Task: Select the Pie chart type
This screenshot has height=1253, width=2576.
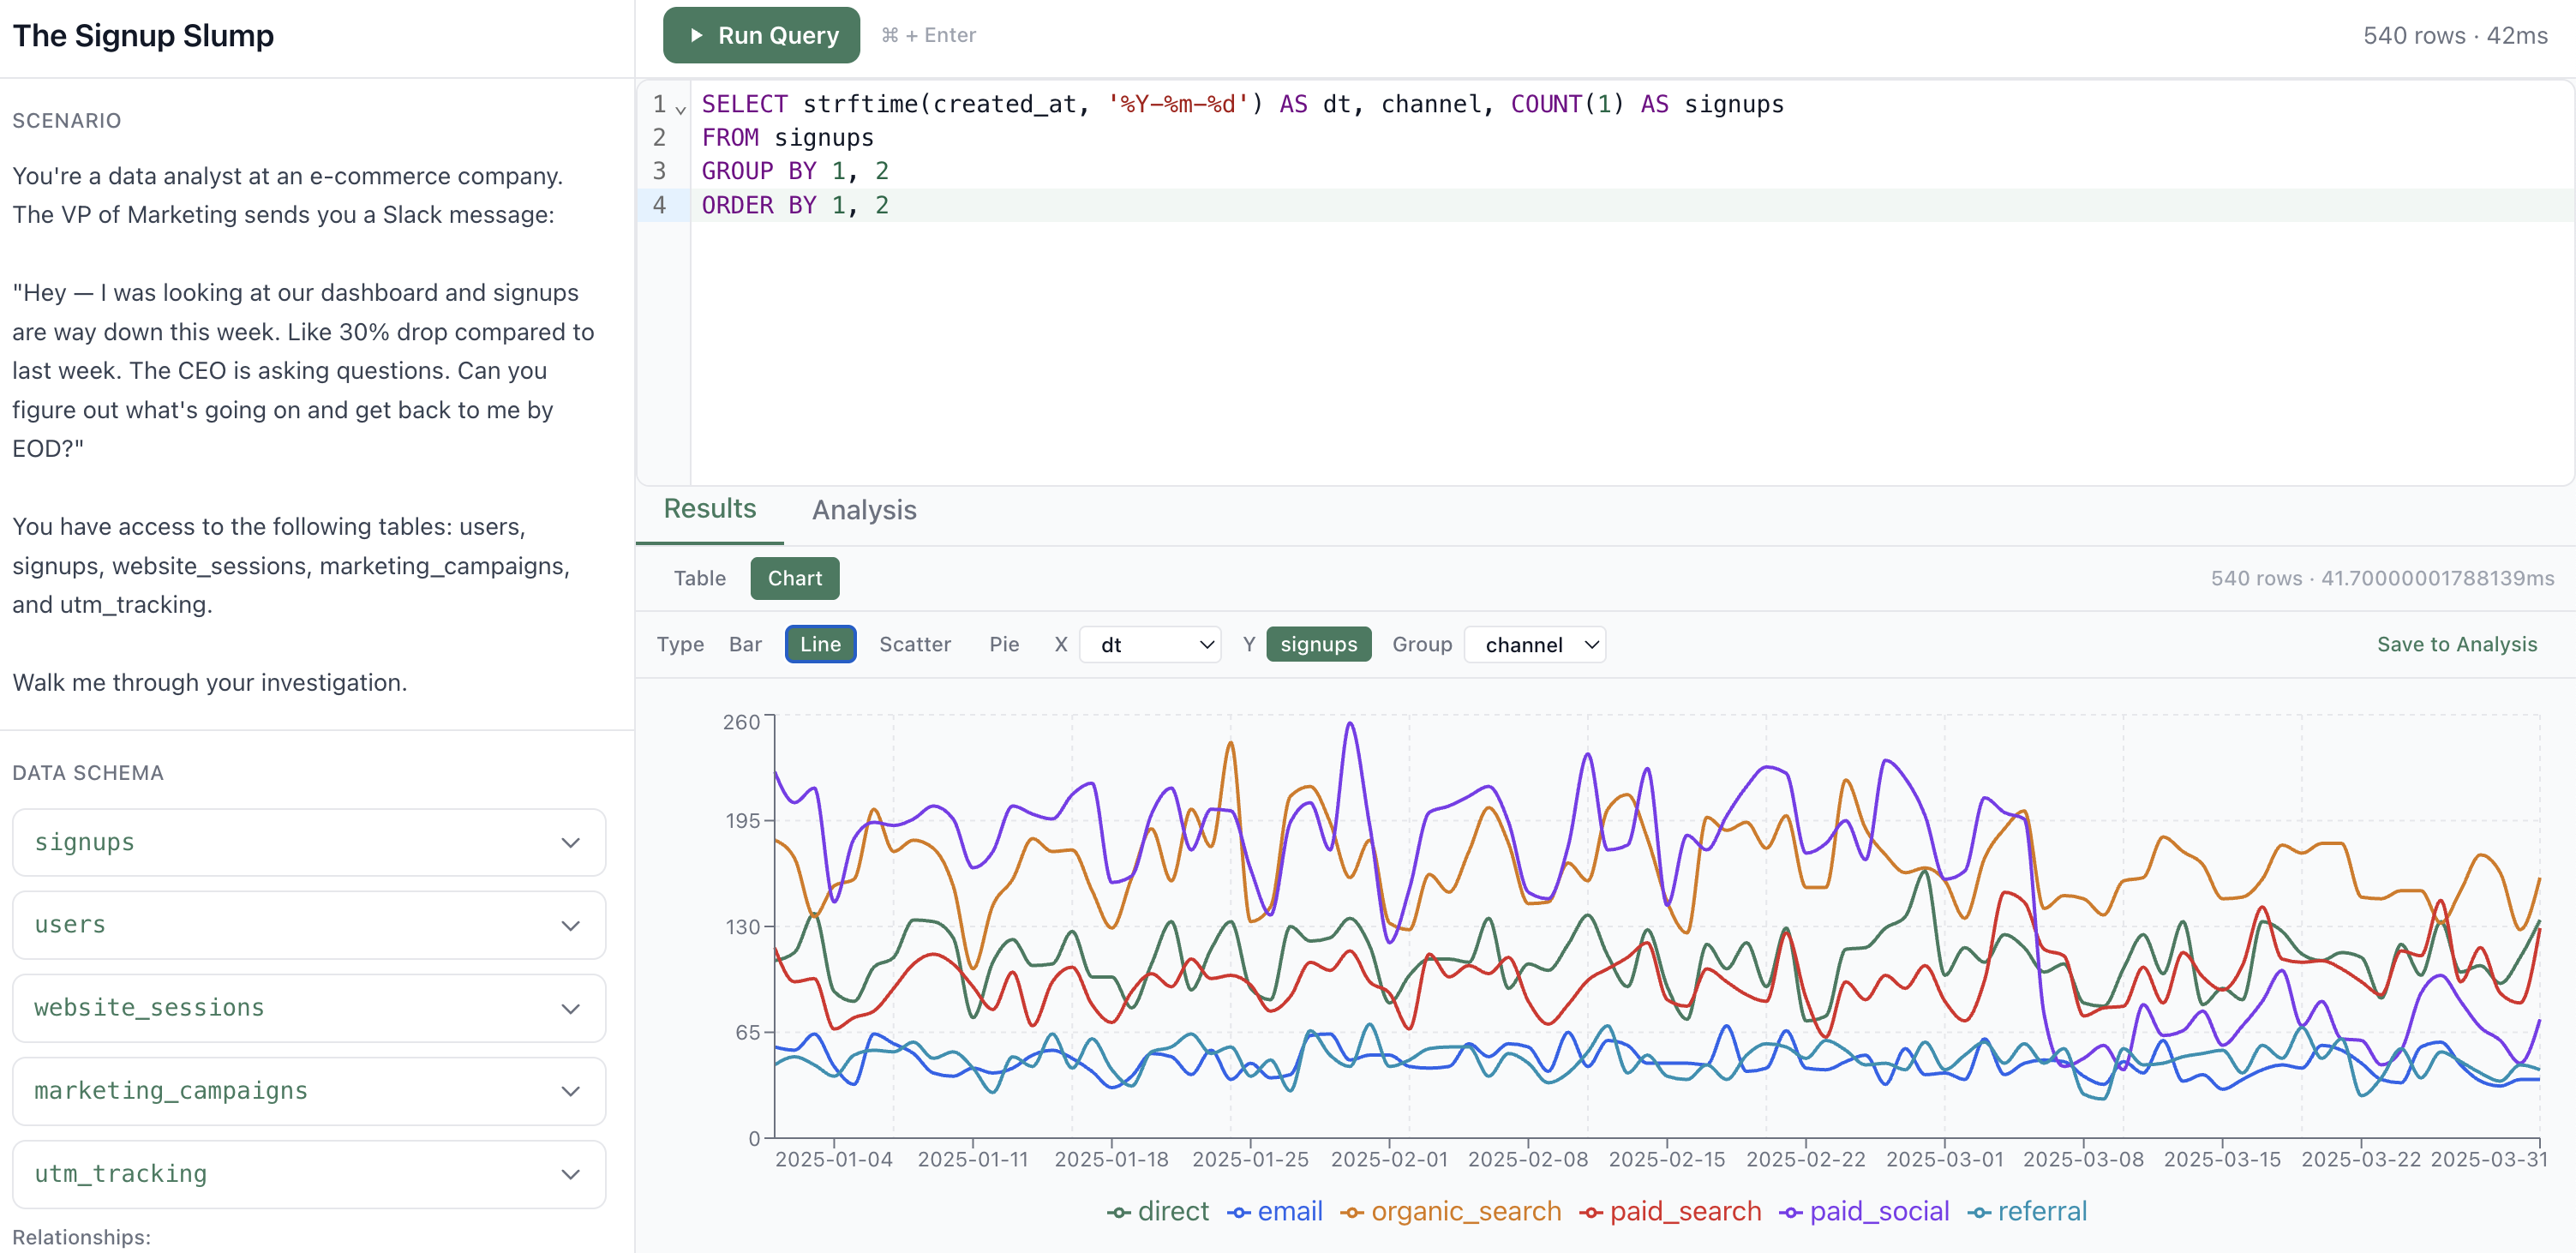Action: (1004, 644)
